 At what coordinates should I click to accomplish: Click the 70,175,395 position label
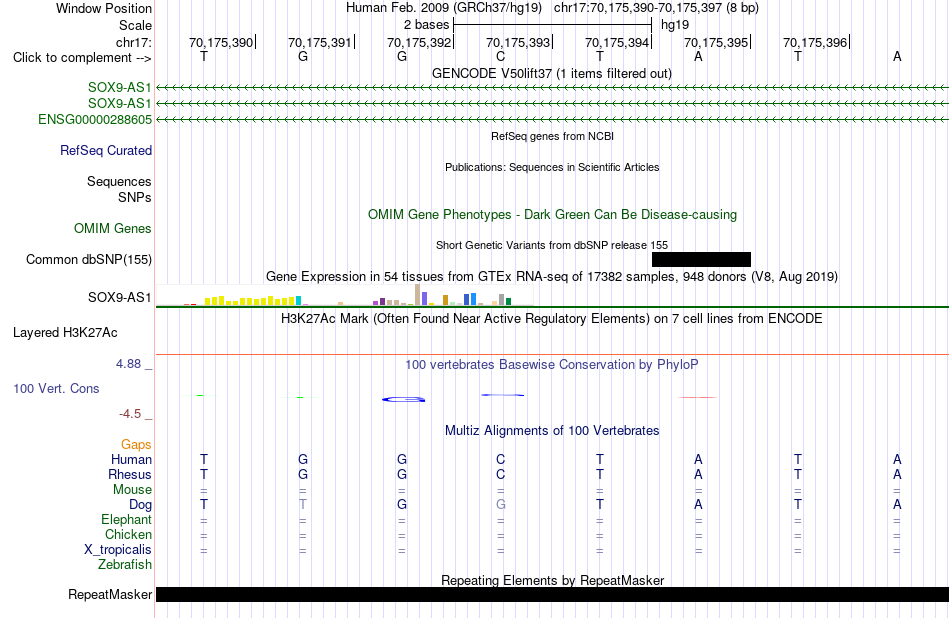point(716,42)
